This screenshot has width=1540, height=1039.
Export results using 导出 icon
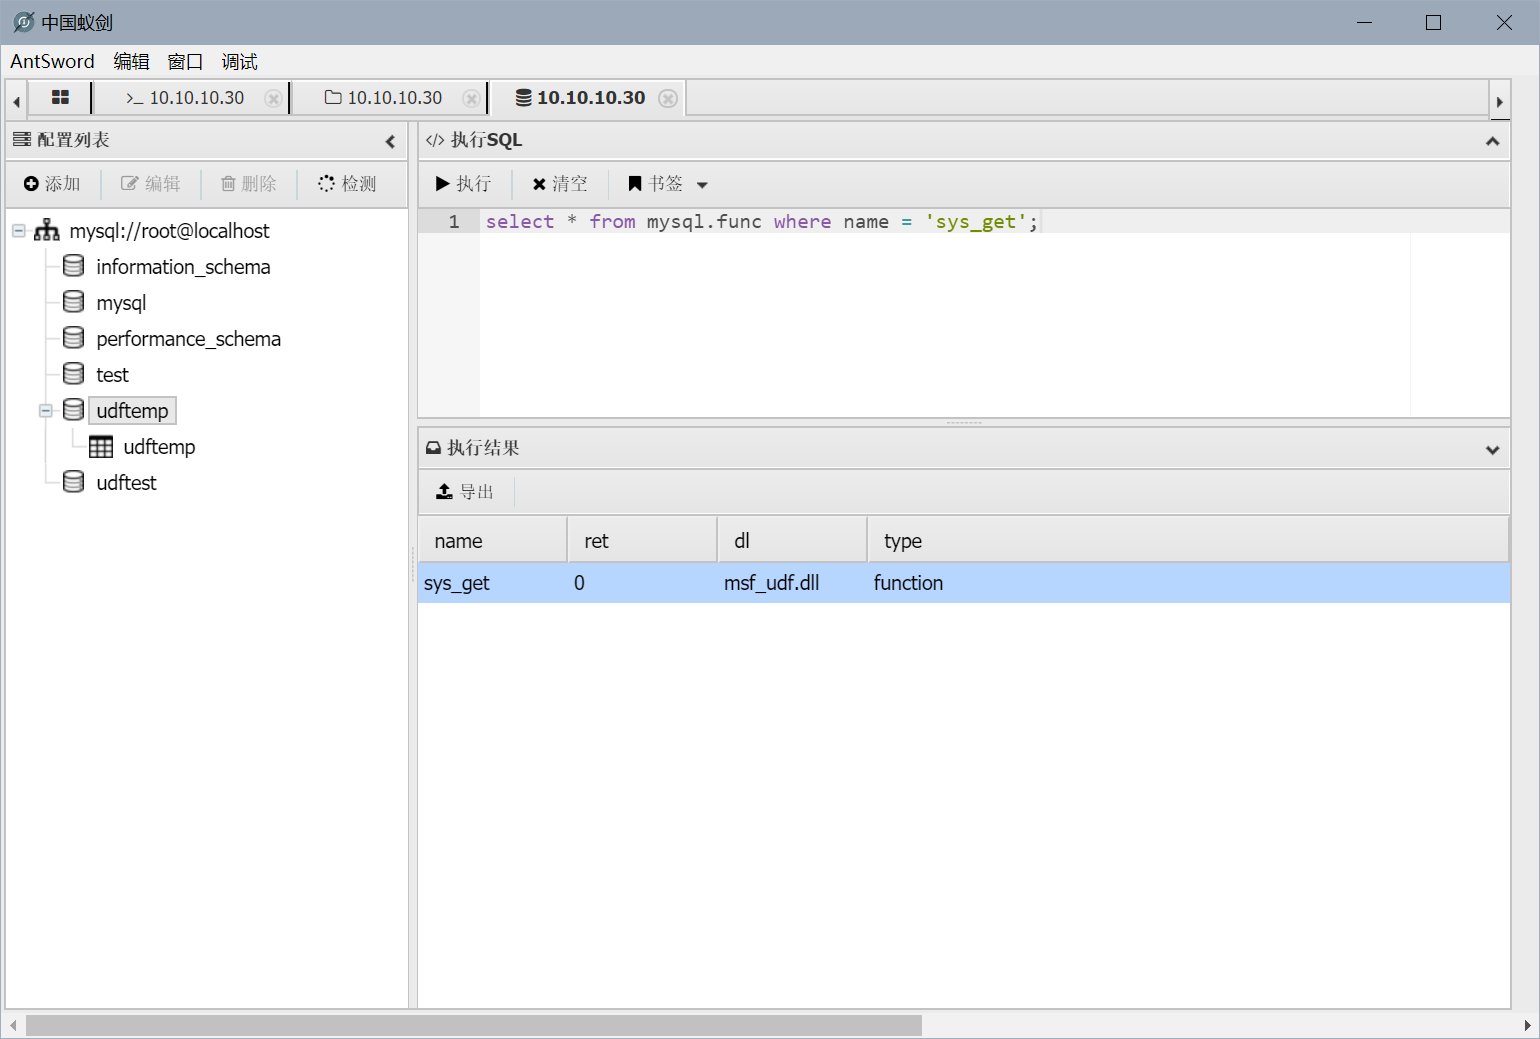(x=445, y=492)
